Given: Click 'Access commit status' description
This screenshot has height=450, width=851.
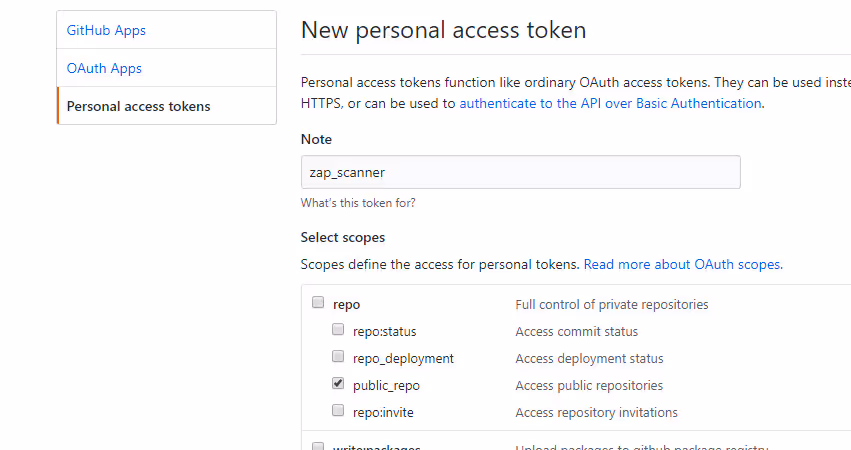Looking at the screenshot, I should 576,332.
